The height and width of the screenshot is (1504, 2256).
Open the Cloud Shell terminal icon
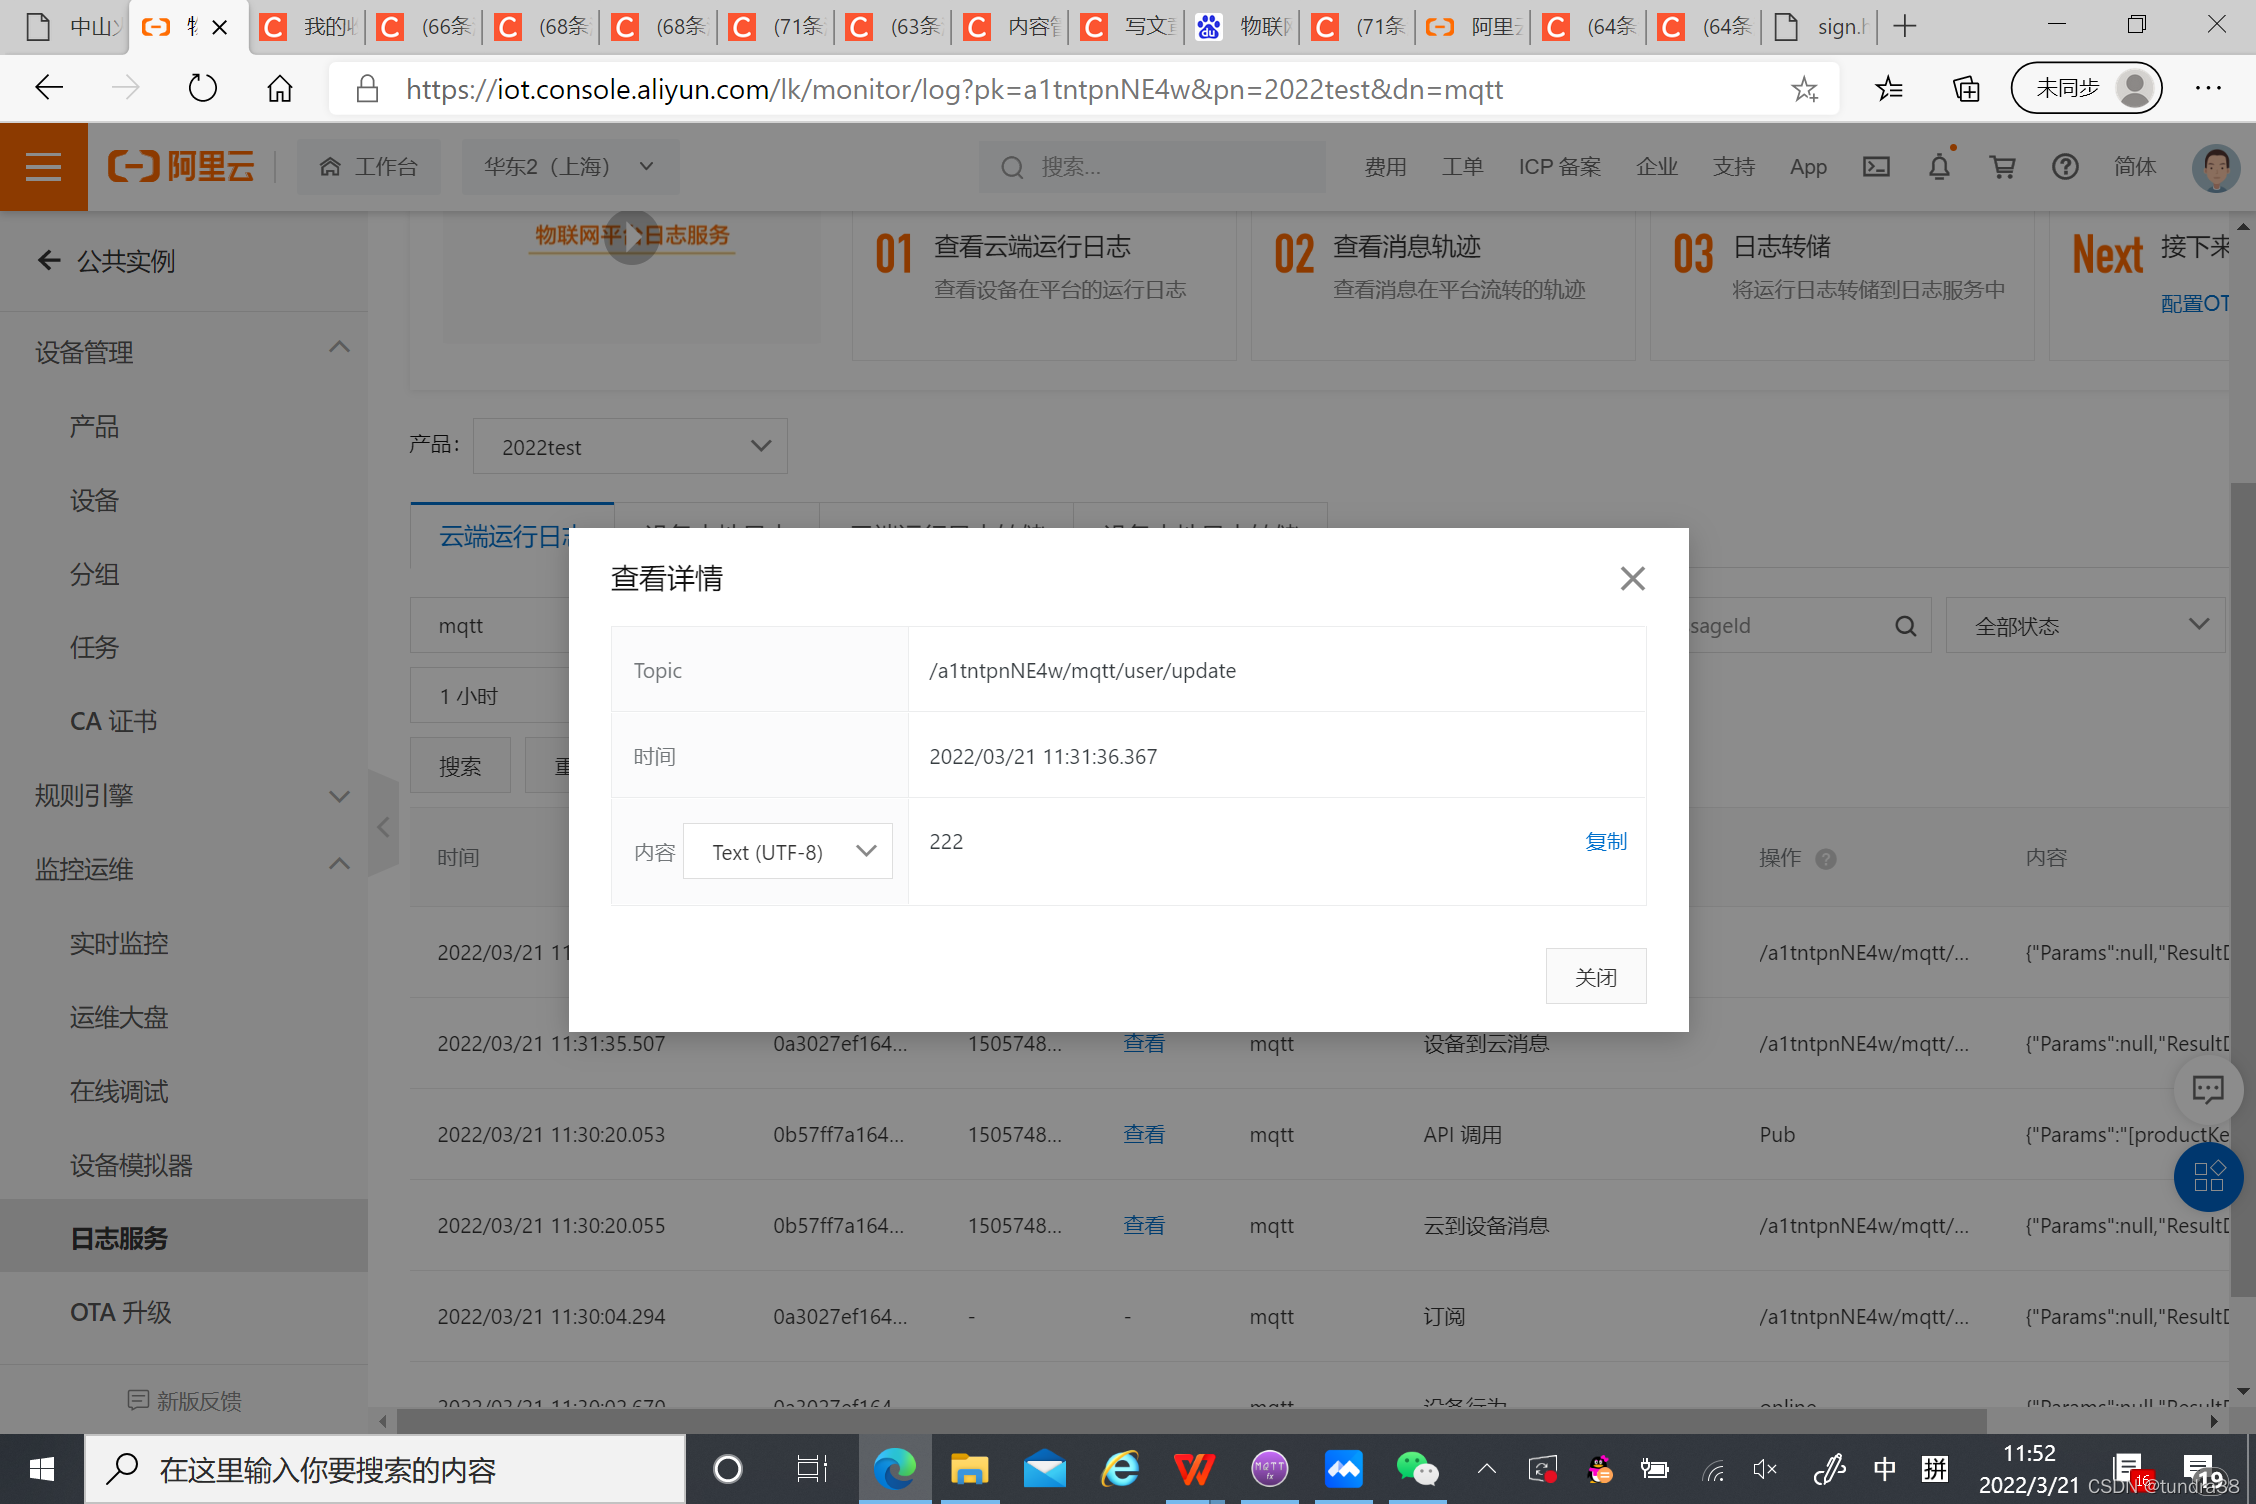1876,167
